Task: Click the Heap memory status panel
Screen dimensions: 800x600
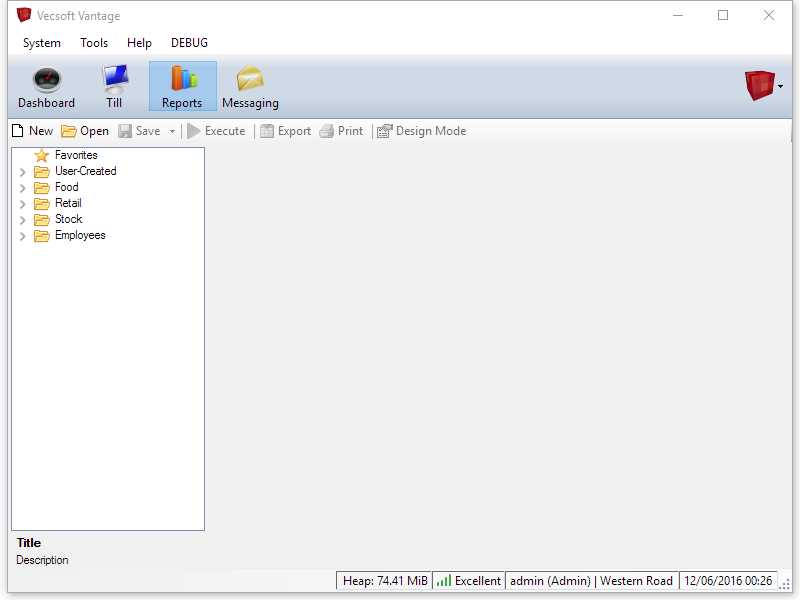Action: [384, 581]
